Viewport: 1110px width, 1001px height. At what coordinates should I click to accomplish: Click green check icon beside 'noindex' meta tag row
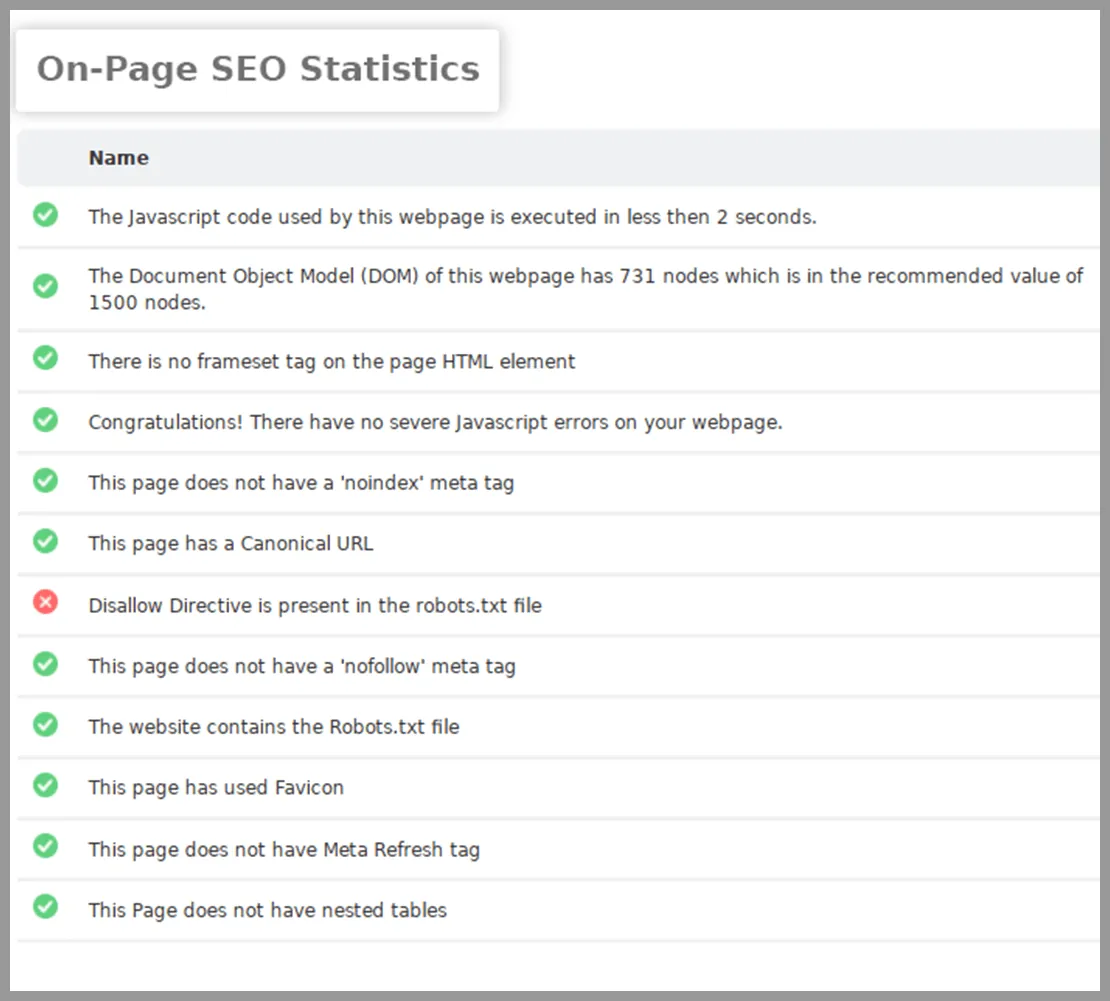45,481
